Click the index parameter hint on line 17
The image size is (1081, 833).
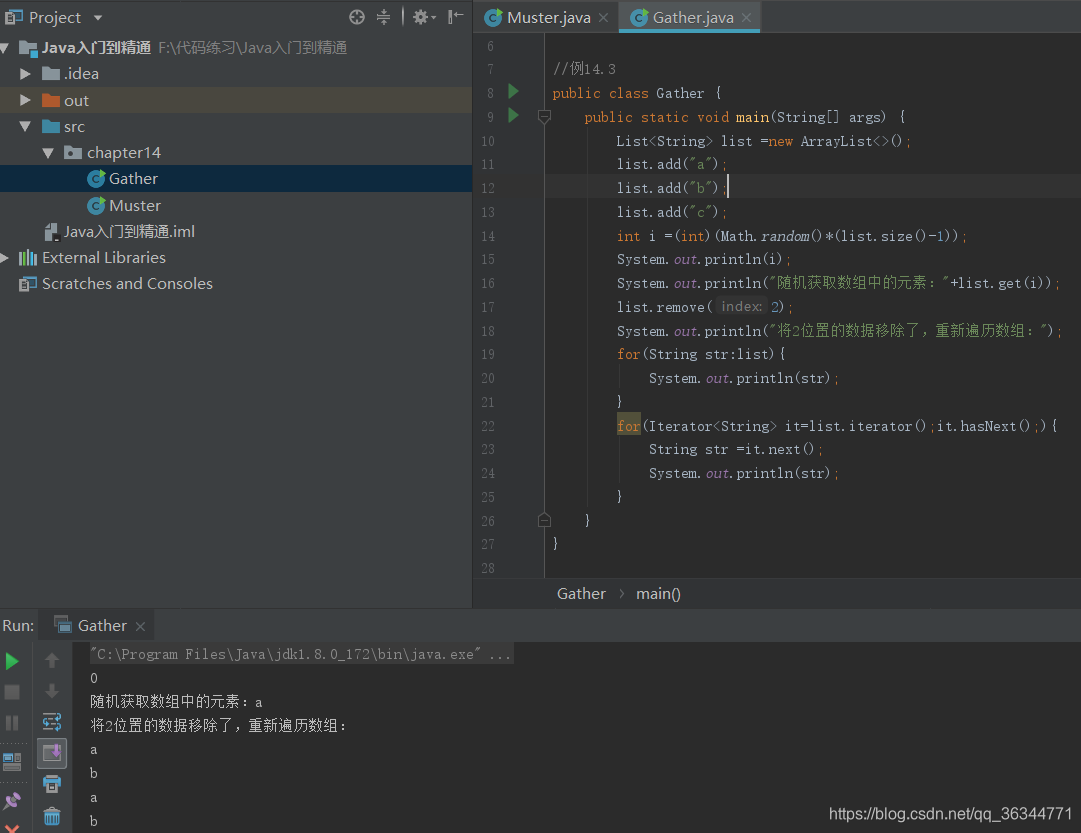pos(741,306)
